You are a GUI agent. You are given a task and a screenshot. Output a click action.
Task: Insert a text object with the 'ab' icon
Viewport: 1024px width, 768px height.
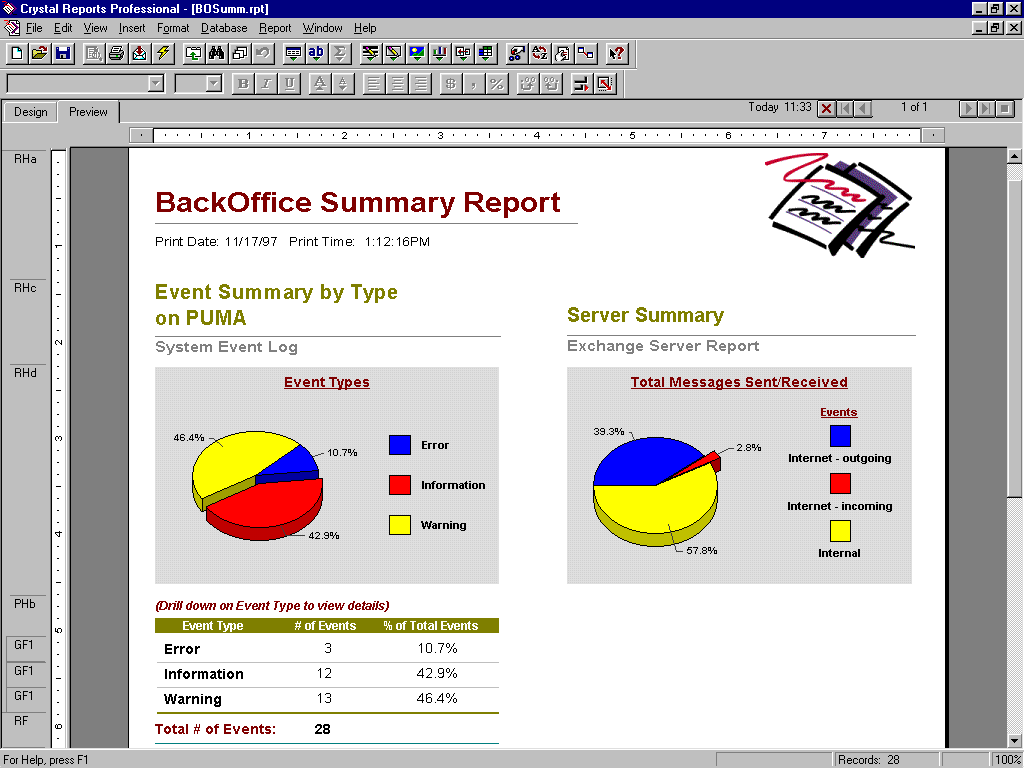(x=316, y=54)
